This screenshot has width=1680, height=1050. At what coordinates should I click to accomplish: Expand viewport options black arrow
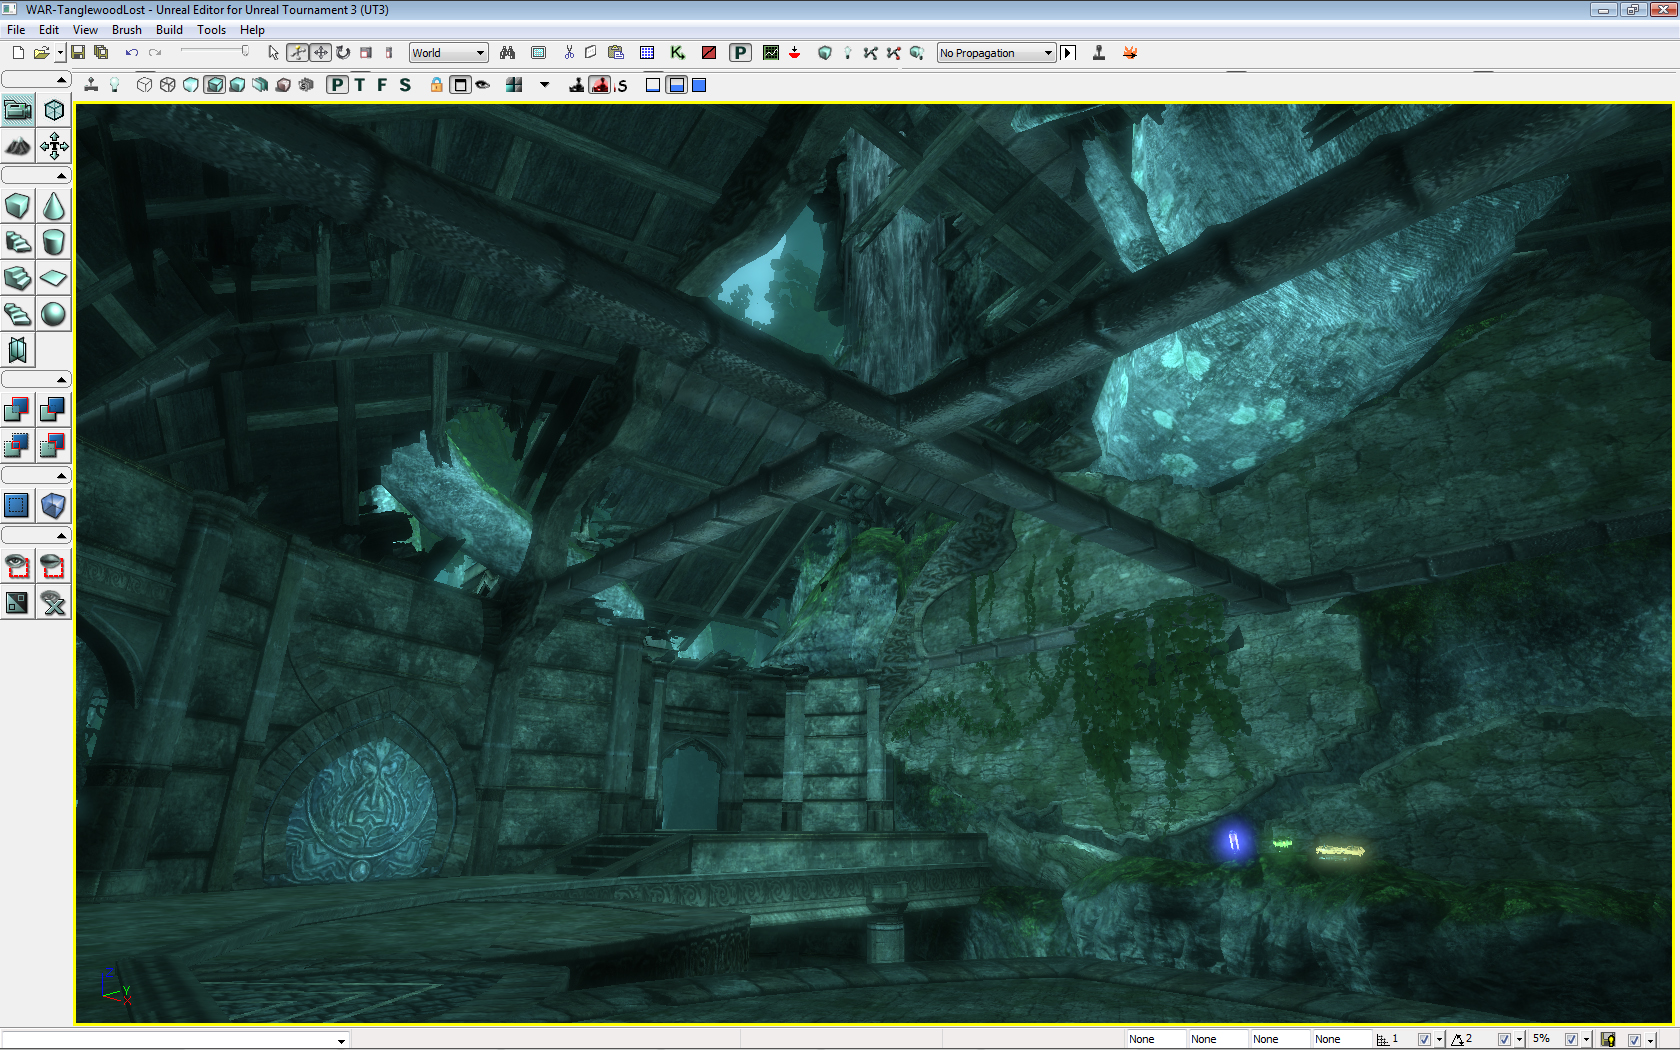point(545,85)
